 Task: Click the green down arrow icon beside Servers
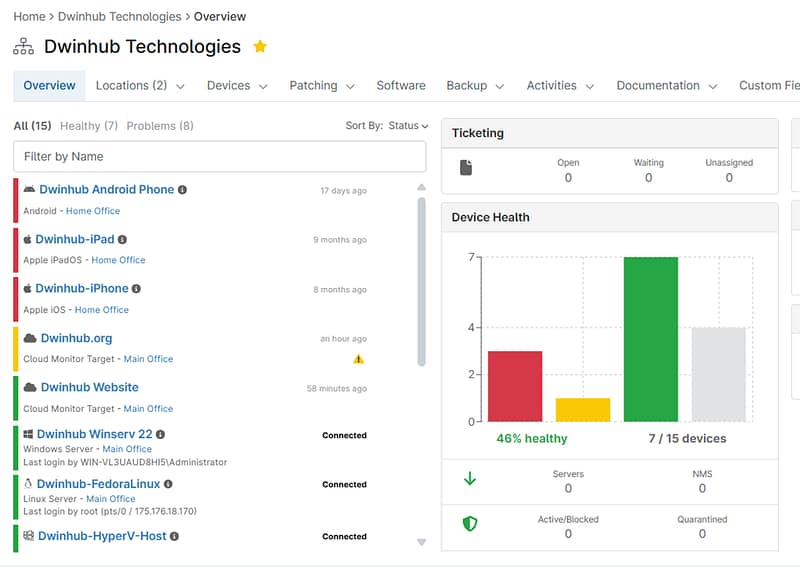[469, 479]
